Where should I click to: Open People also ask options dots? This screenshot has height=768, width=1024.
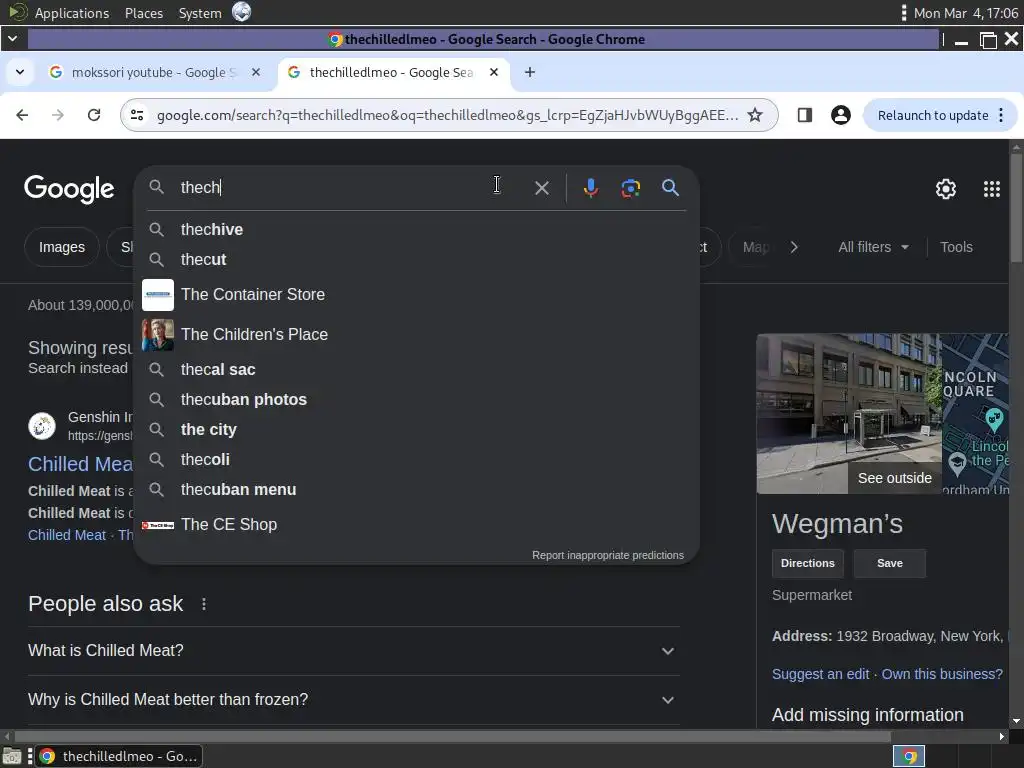[x=204, y=604]
